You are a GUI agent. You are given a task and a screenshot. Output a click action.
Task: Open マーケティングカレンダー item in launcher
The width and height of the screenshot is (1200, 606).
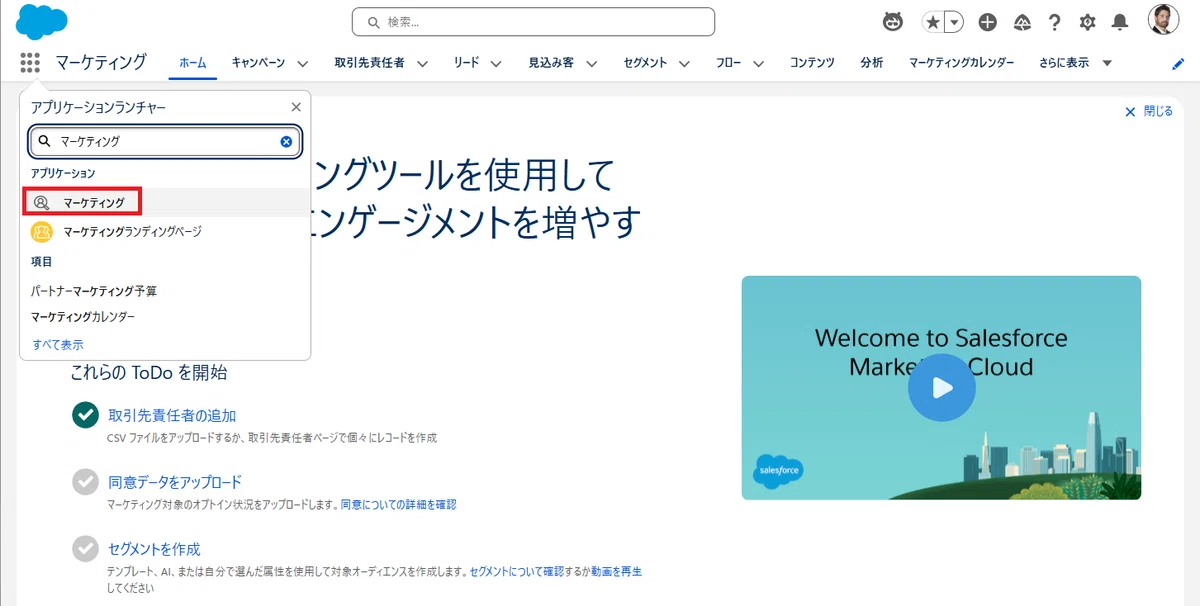[x=83, y=317]
